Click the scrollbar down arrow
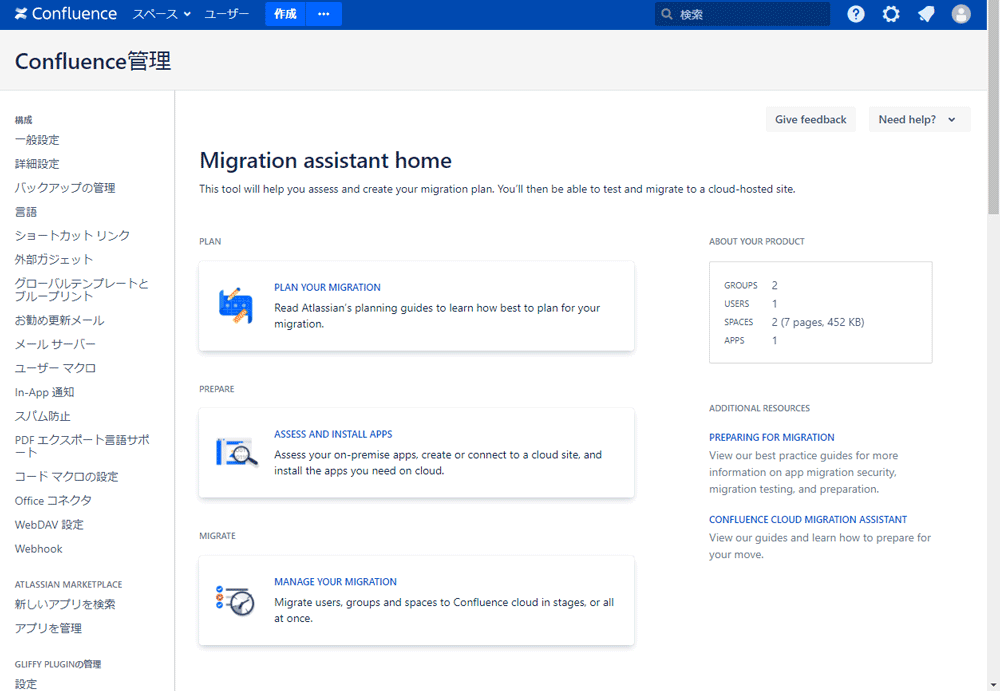 click(x=994, y=685)
